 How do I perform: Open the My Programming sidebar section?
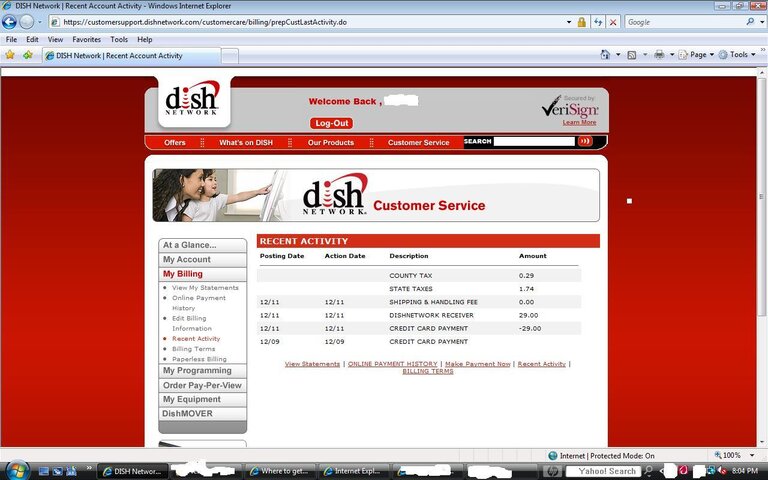click(202, 371)
